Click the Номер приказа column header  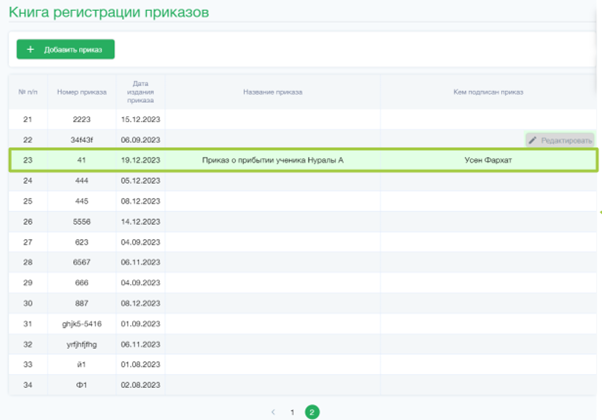pos(82,92)
